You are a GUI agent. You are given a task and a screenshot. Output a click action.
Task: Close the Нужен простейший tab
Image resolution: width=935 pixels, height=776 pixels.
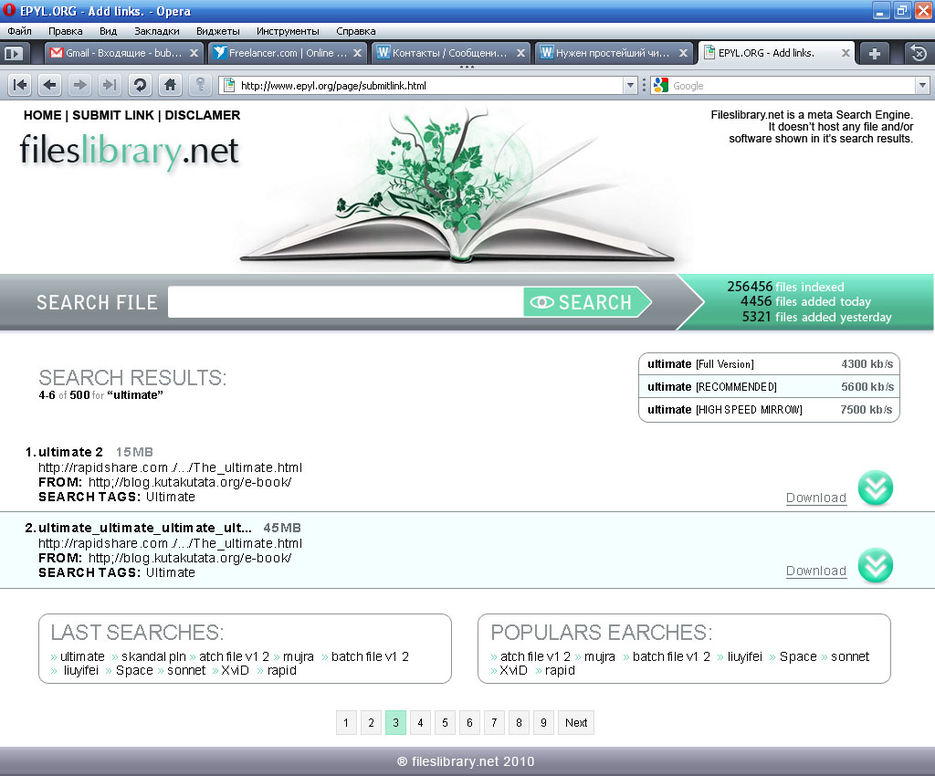(x=683, y=53)
